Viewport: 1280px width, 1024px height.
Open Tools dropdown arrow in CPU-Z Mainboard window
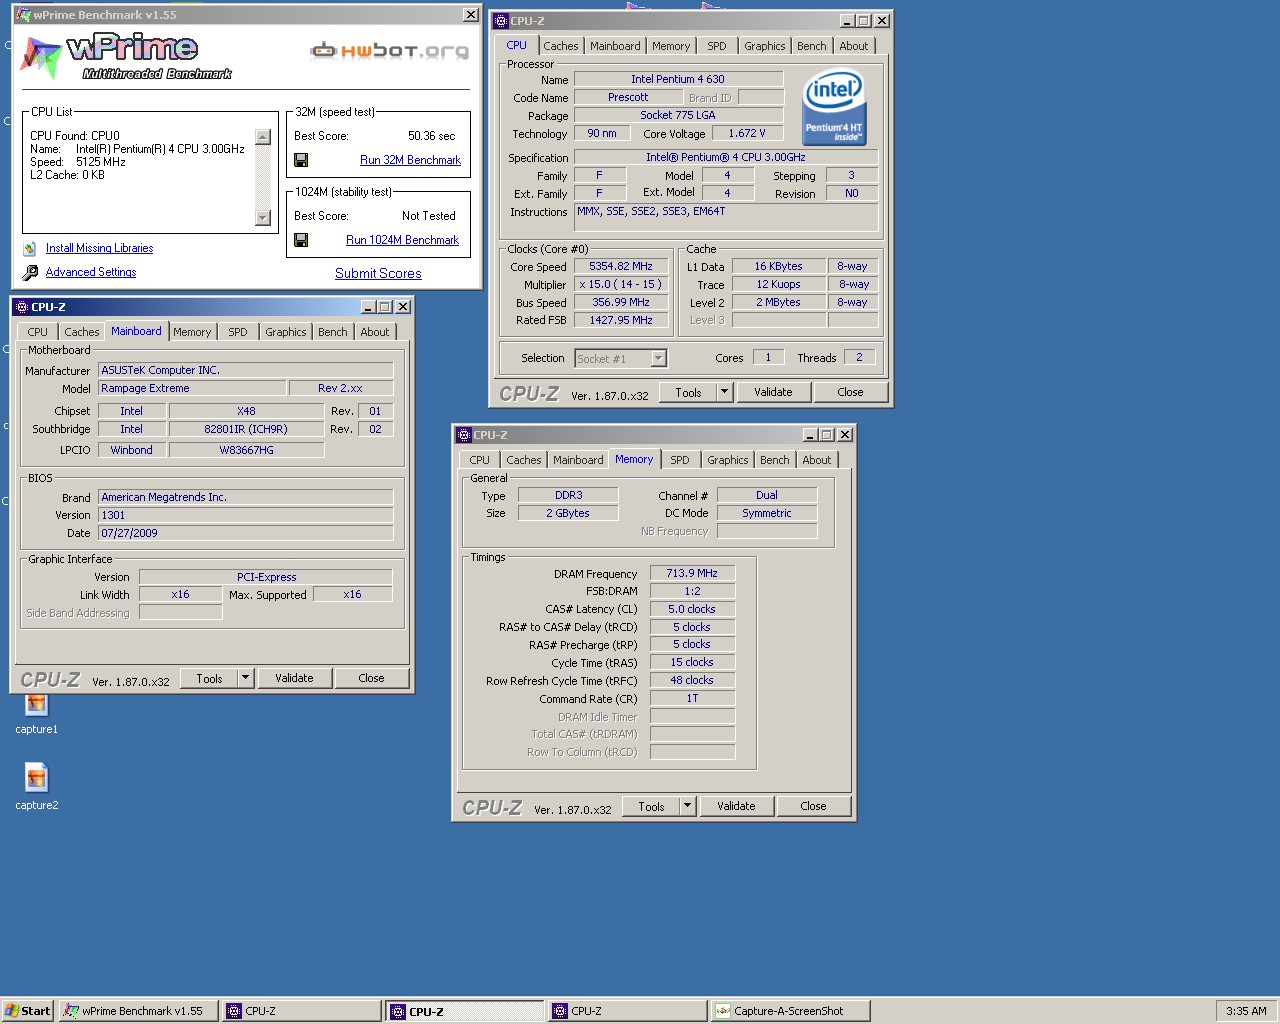tap(245, 678)
